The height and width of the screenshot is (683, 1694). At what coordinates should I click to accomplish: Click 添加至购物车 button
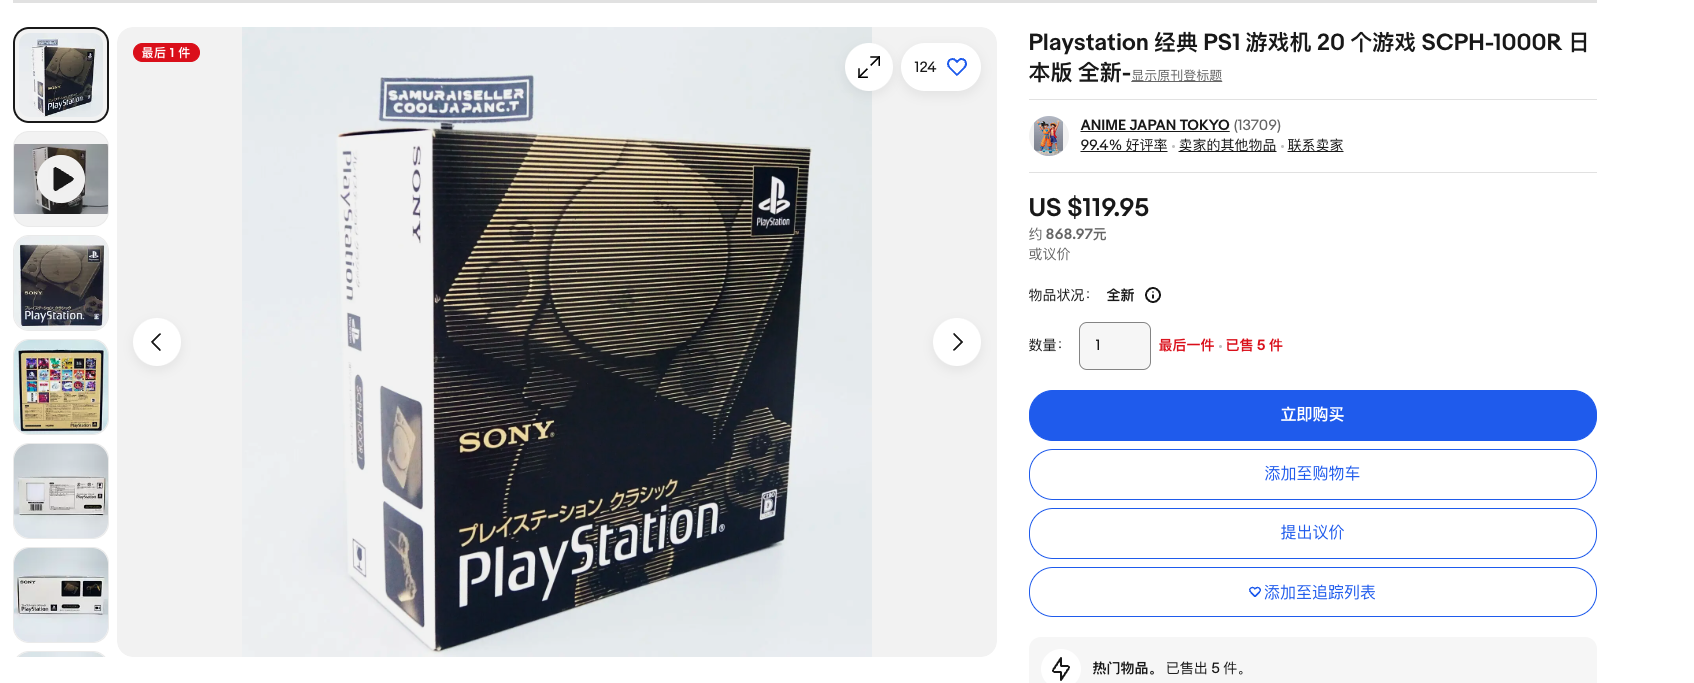point(1313,474)
